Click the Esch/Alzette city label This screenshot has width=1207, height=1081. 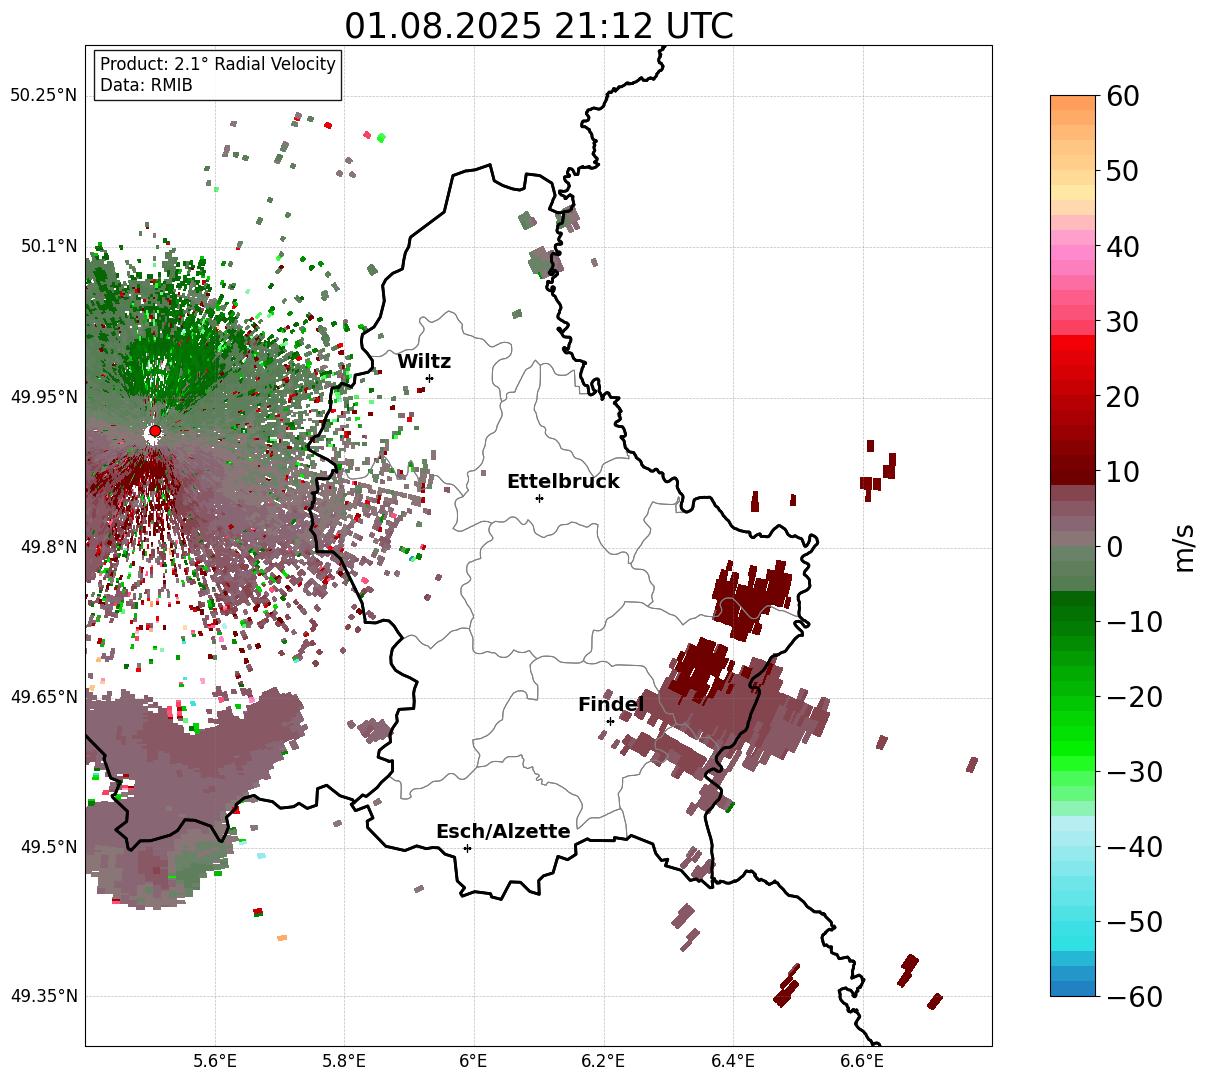tap(503, 831)
